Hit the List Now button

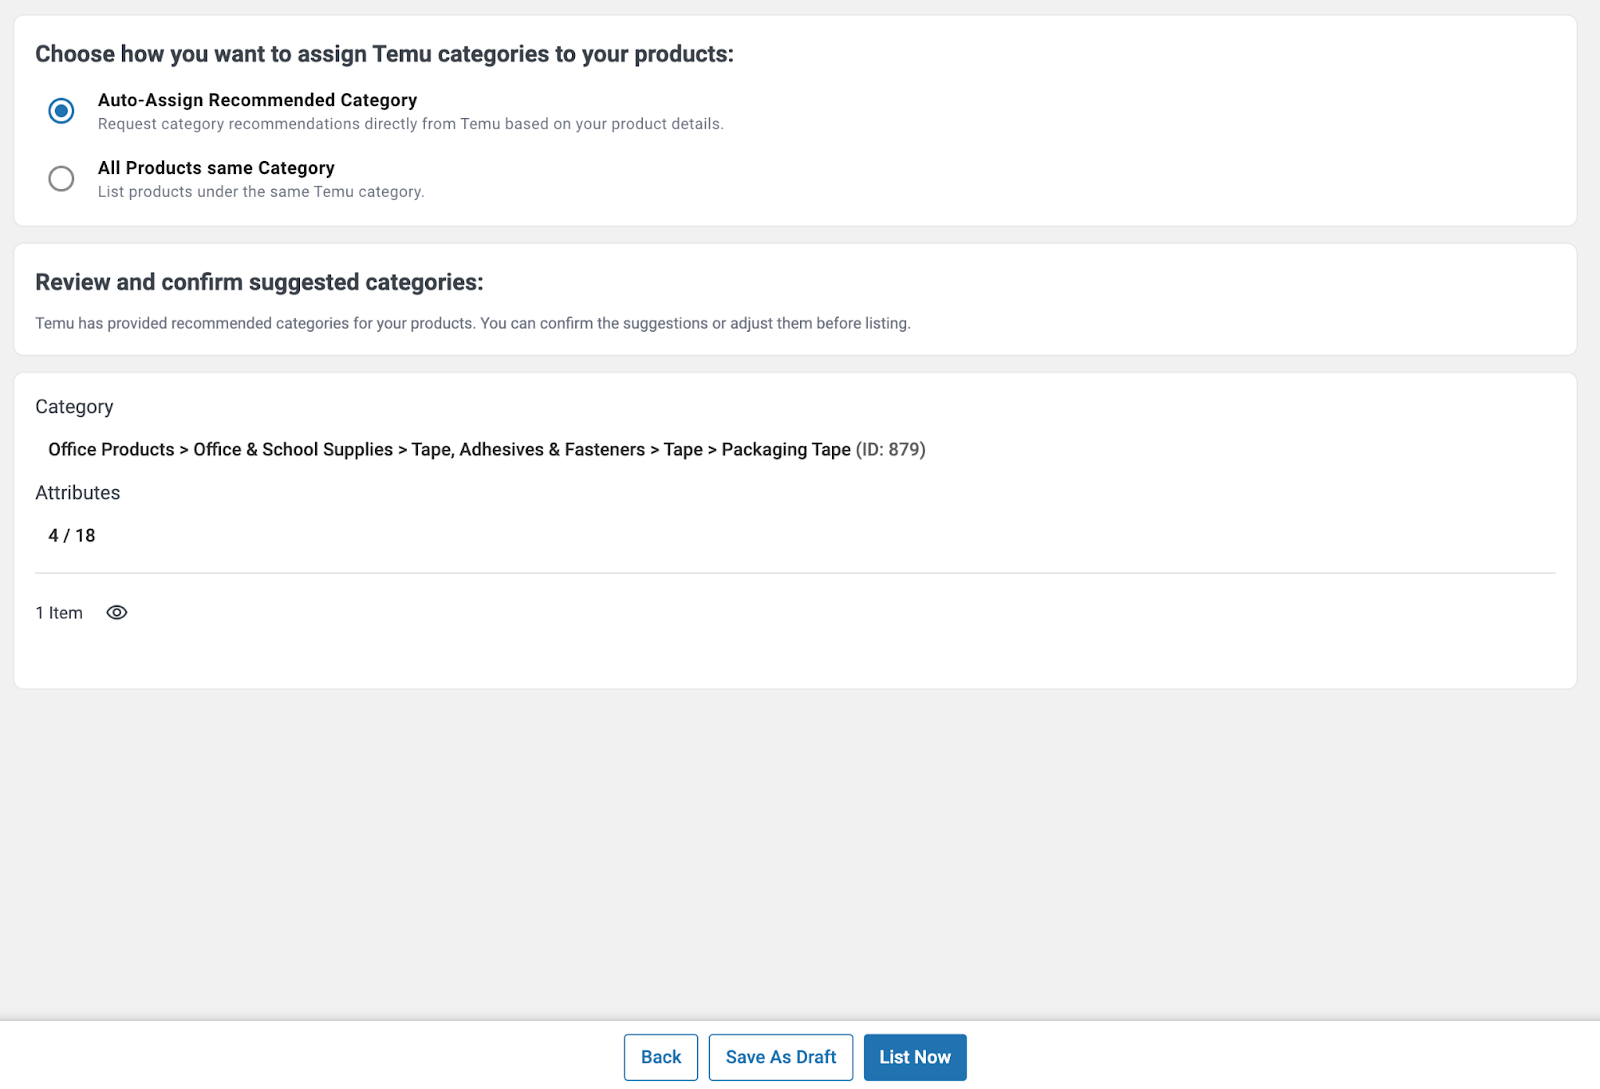914,1057
